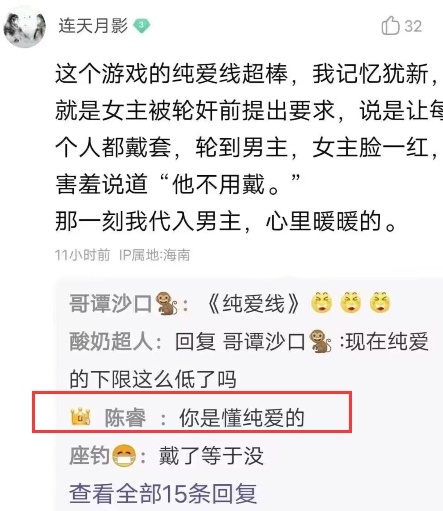Tap the IP属地:海南 location label
Viewport: 443px width, 511px height.
[155, 255]
